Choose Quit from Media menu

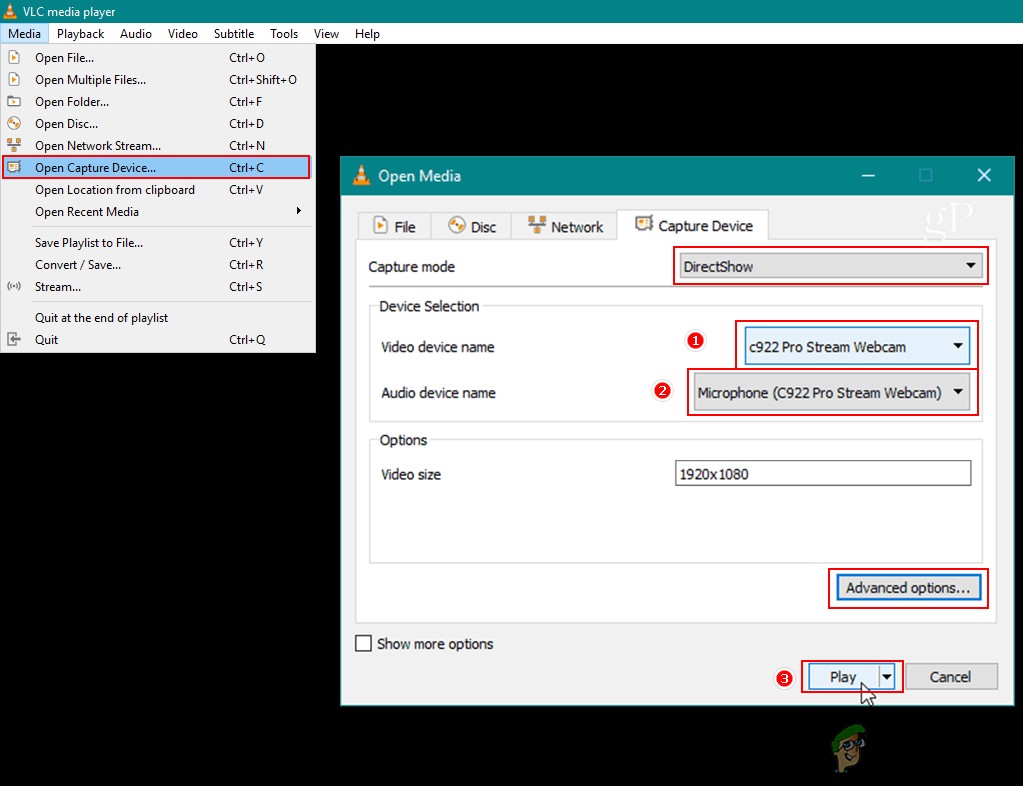(x=157, y=339)
